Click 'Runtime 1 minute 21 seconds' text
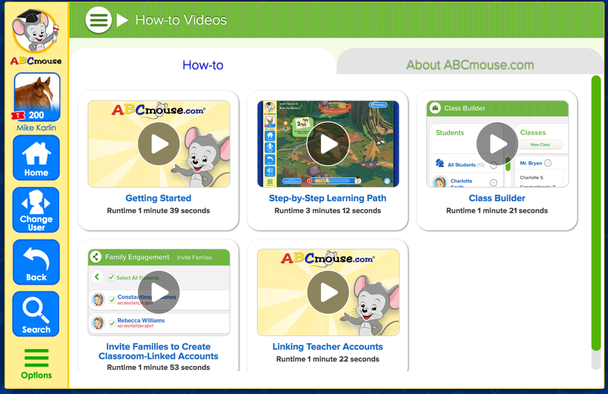Screen dimensions: 608x394 click(497, 211)
